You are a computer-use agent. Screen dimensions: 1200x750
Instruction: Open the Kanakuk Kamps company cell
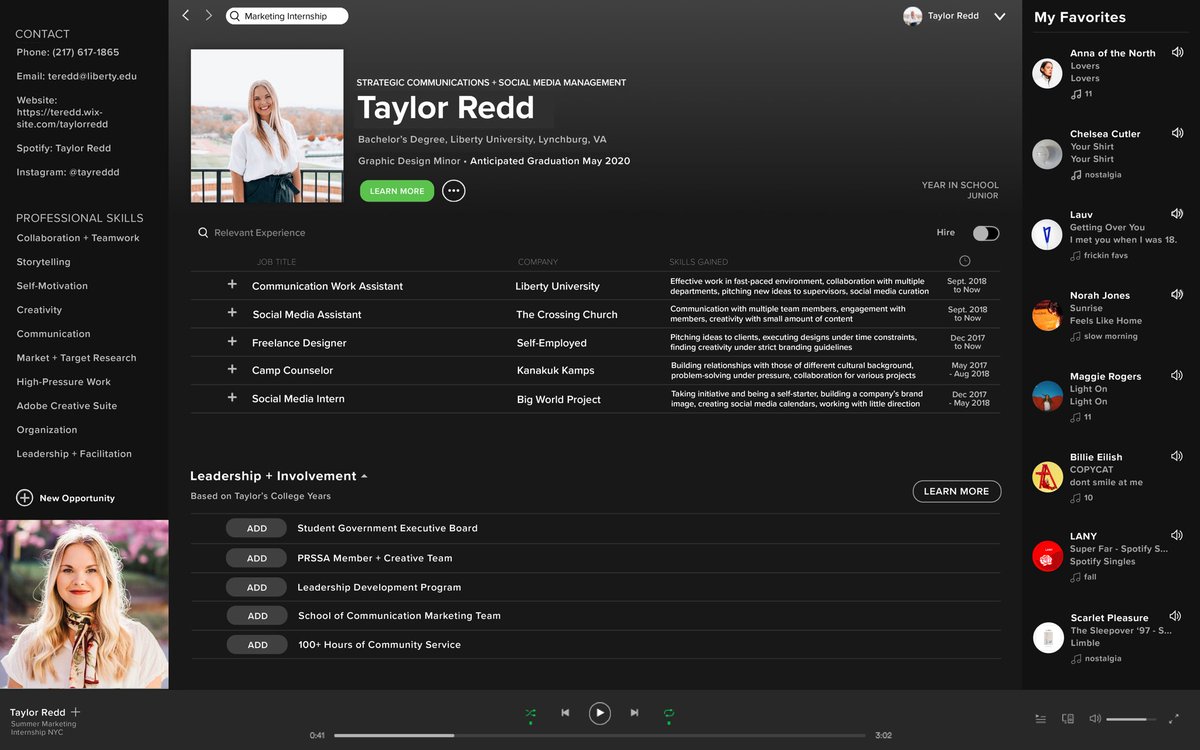pos(555,371)
